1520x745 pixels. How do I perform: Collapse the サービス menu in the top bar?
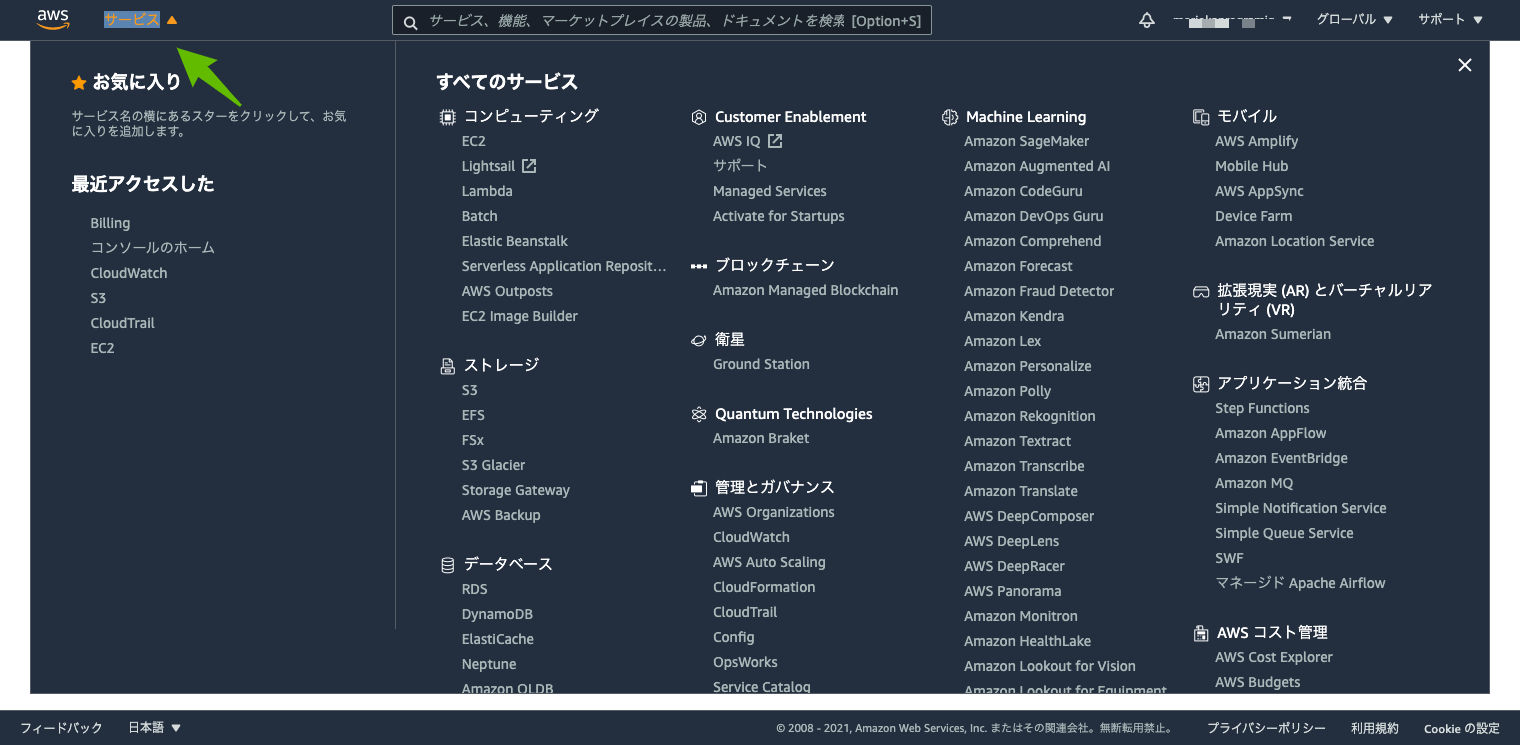pyautogui.click(x=141, y=20)
